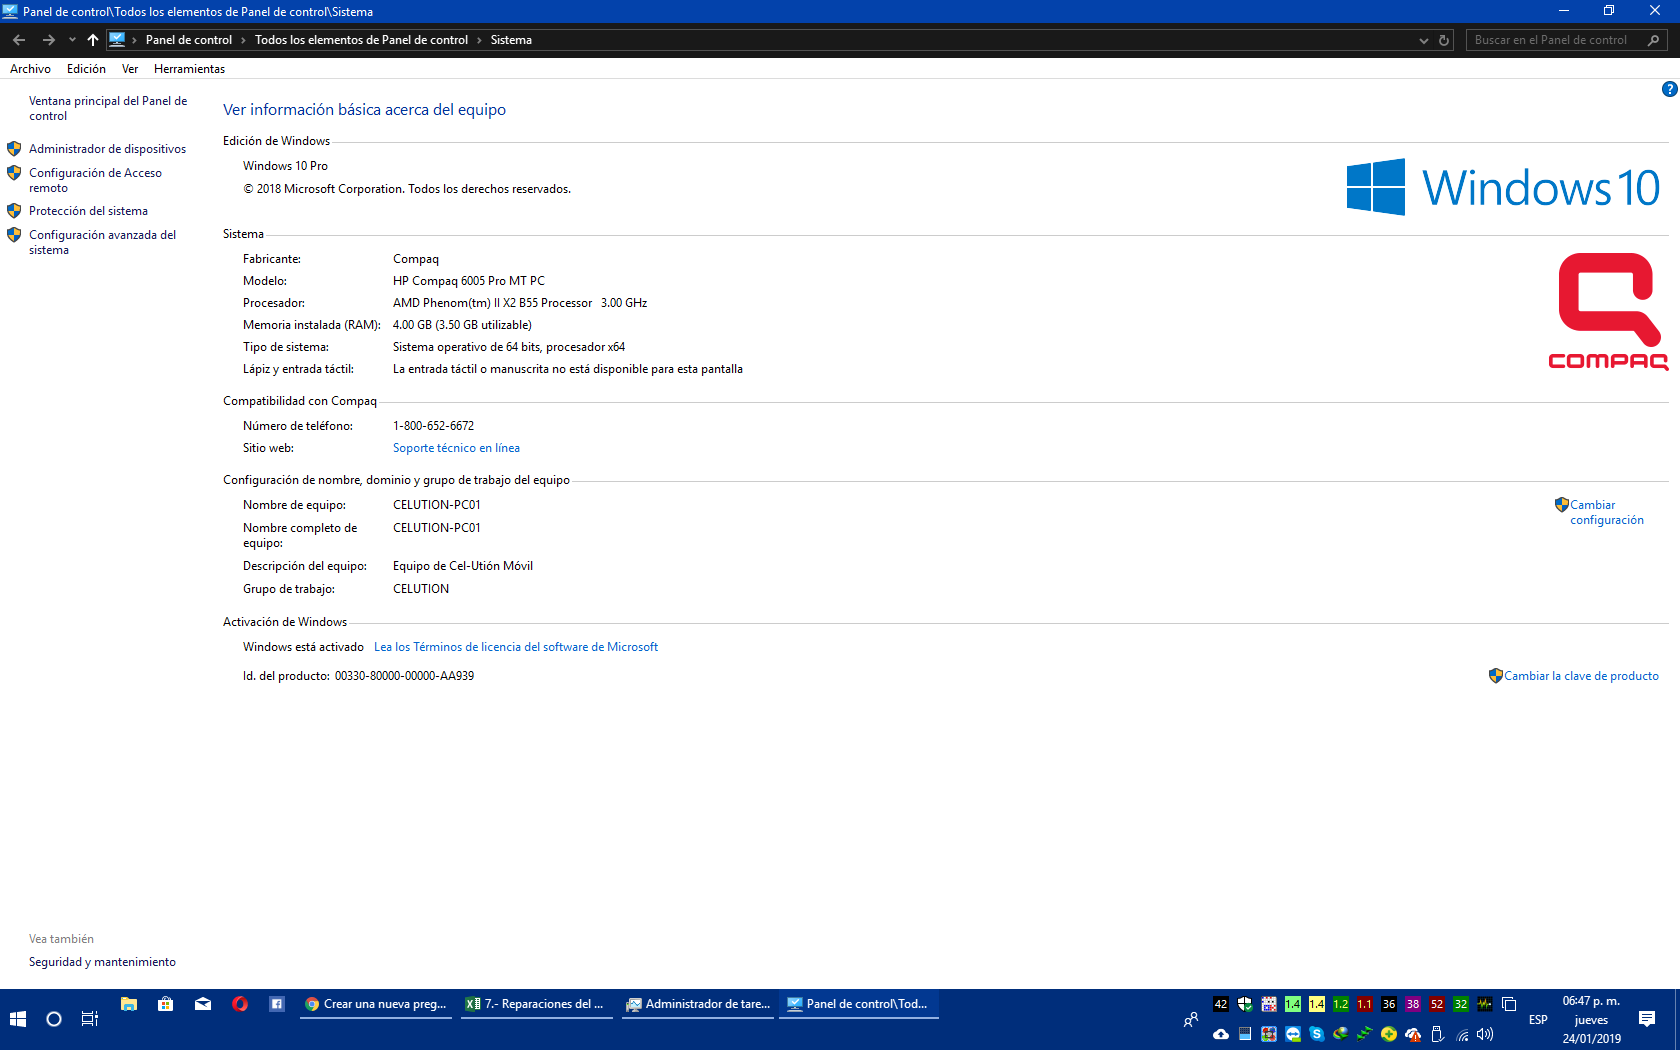Open Cortana search circle

(54, 1019)
